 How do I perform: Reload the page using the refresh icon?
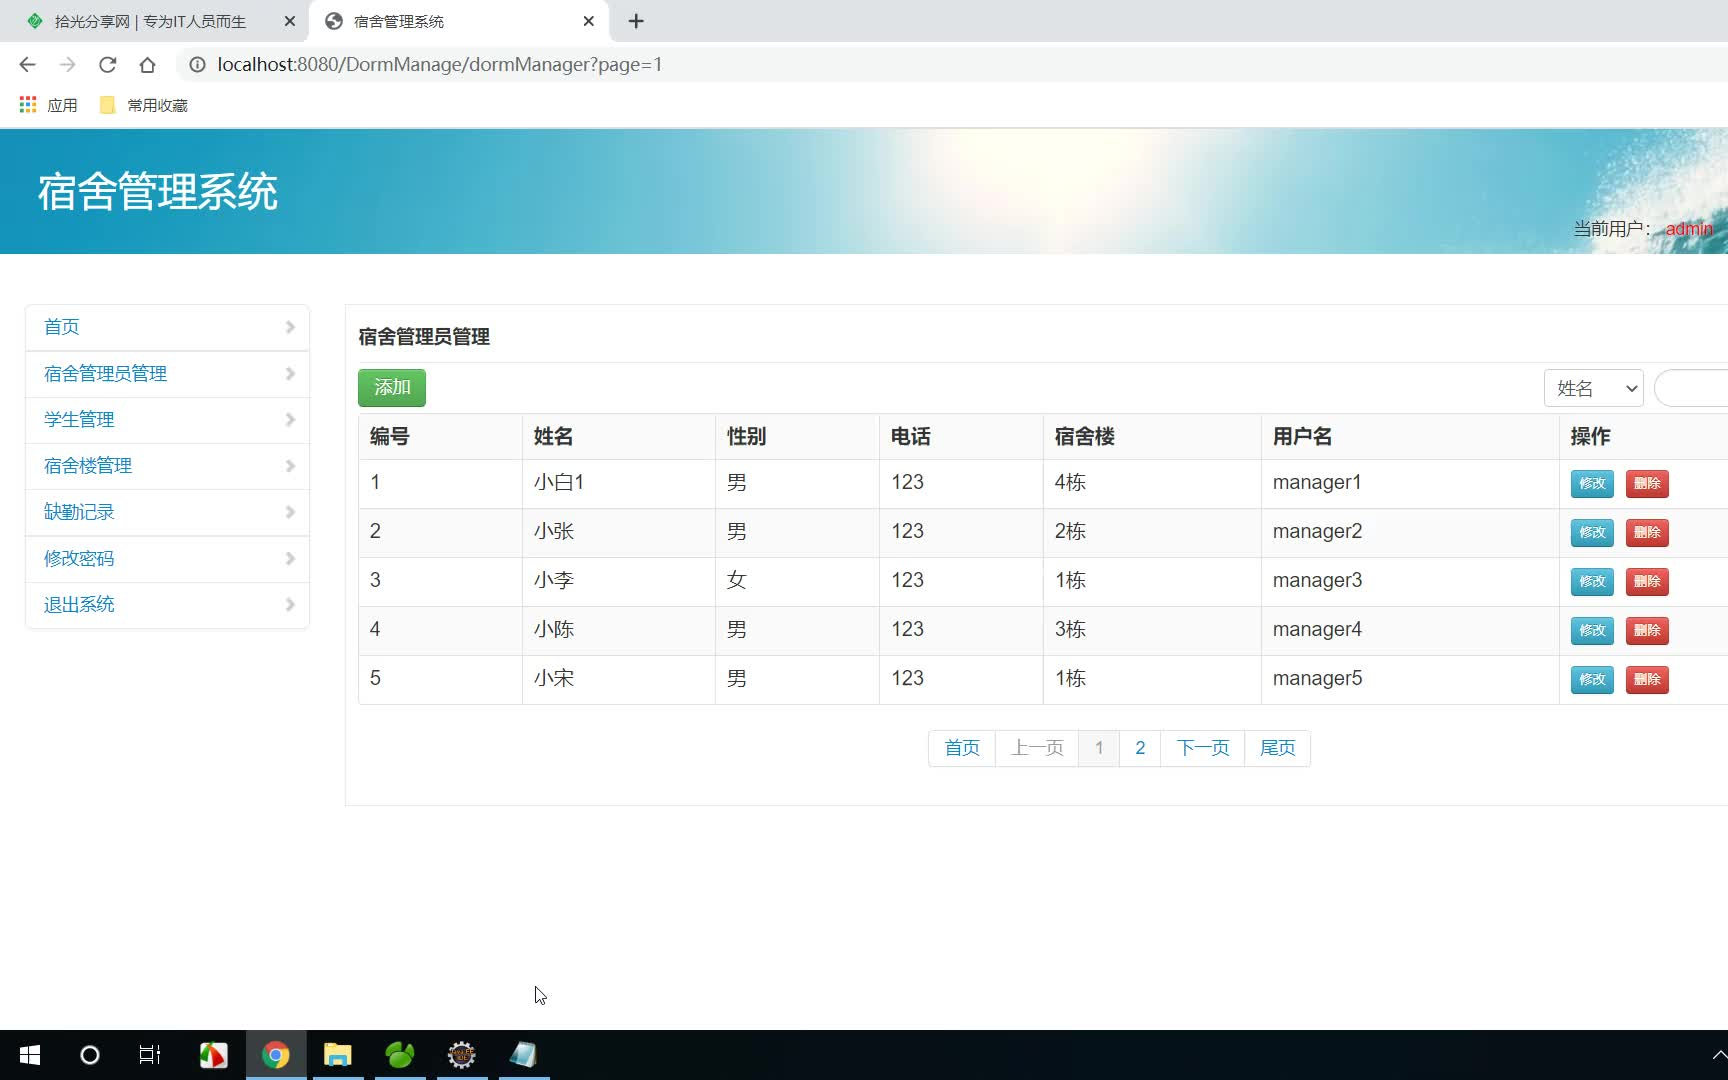coord(107,64)
